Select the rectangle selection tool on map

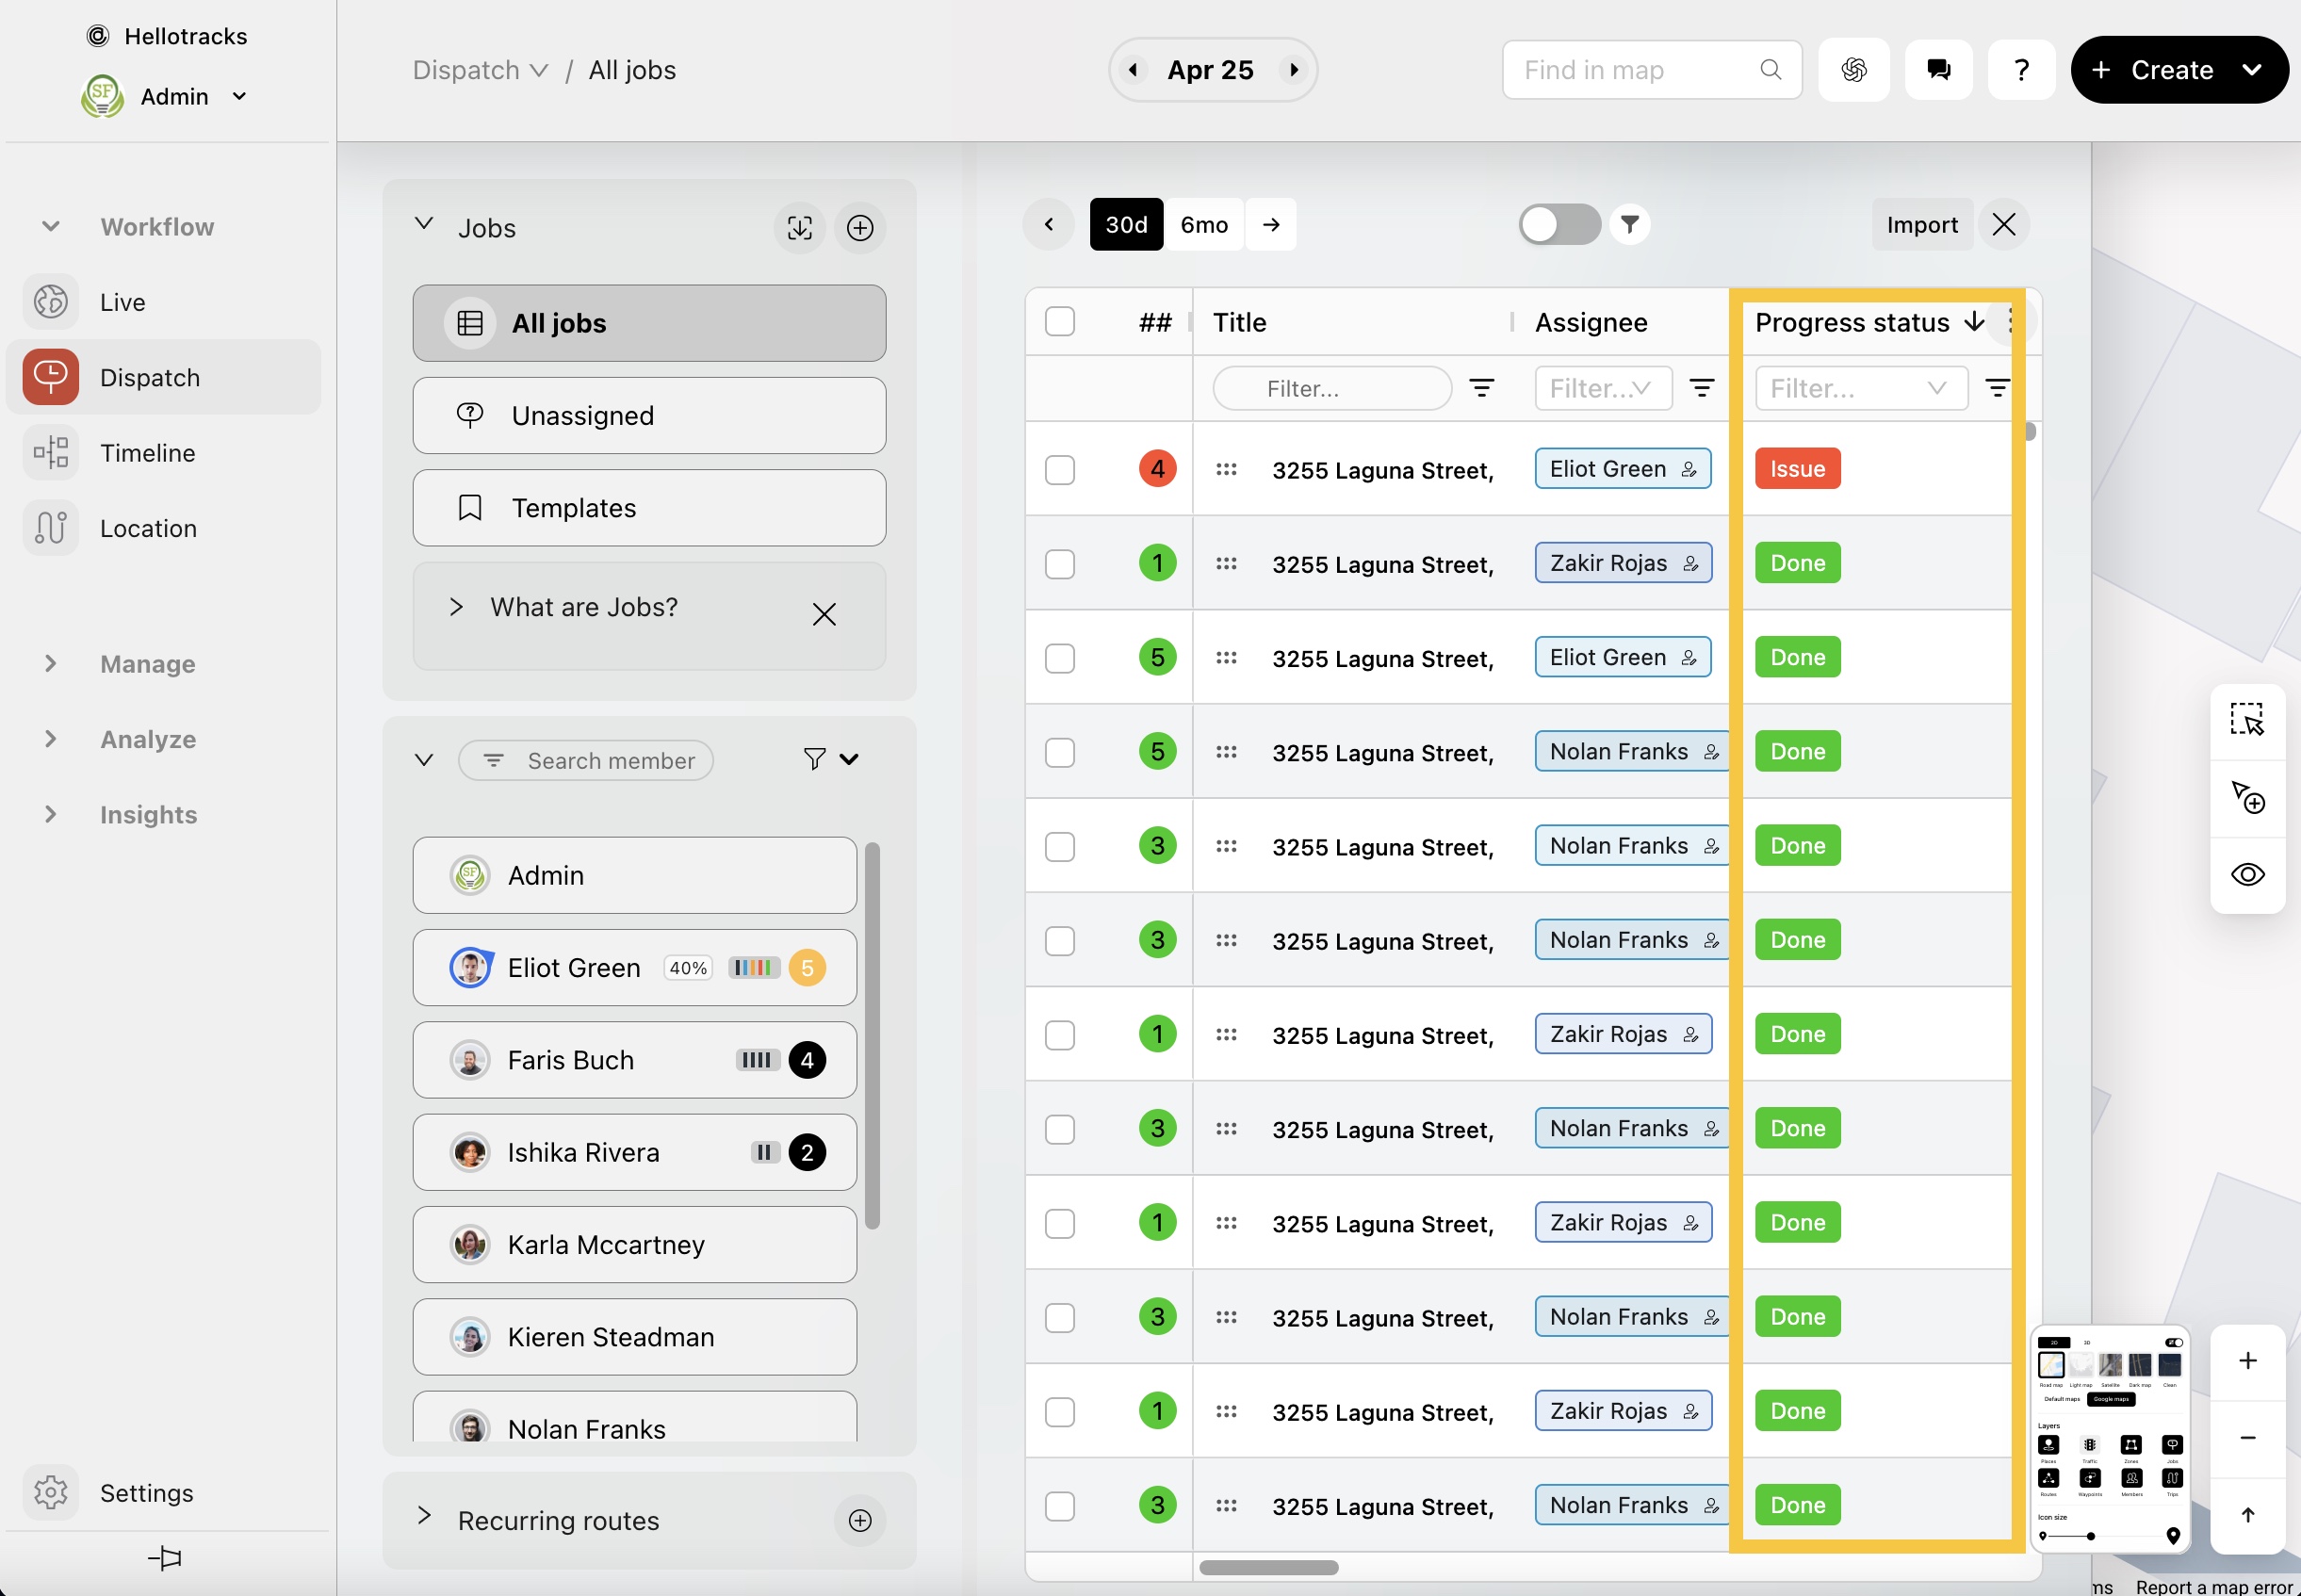coord(2246,720)
